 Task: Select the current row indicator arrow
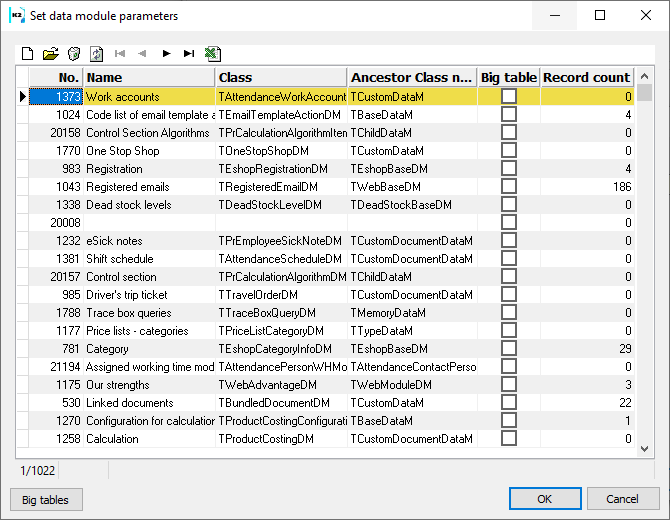tap(23, 97)
